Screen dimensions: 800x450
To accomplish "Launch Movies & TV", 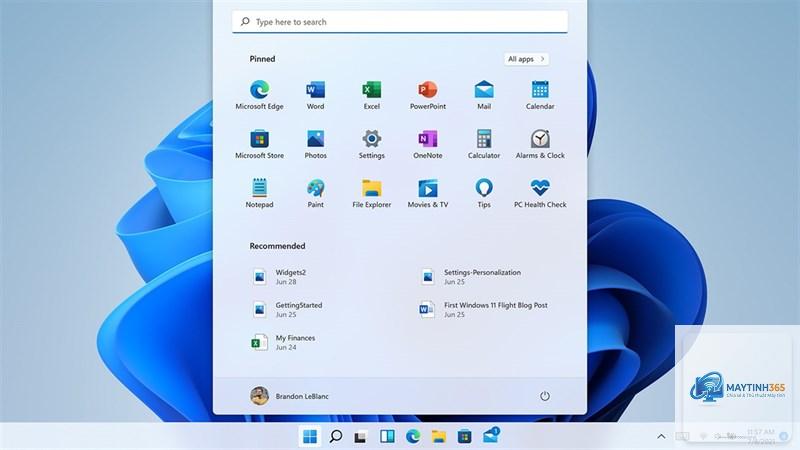I will pos(428,193).
